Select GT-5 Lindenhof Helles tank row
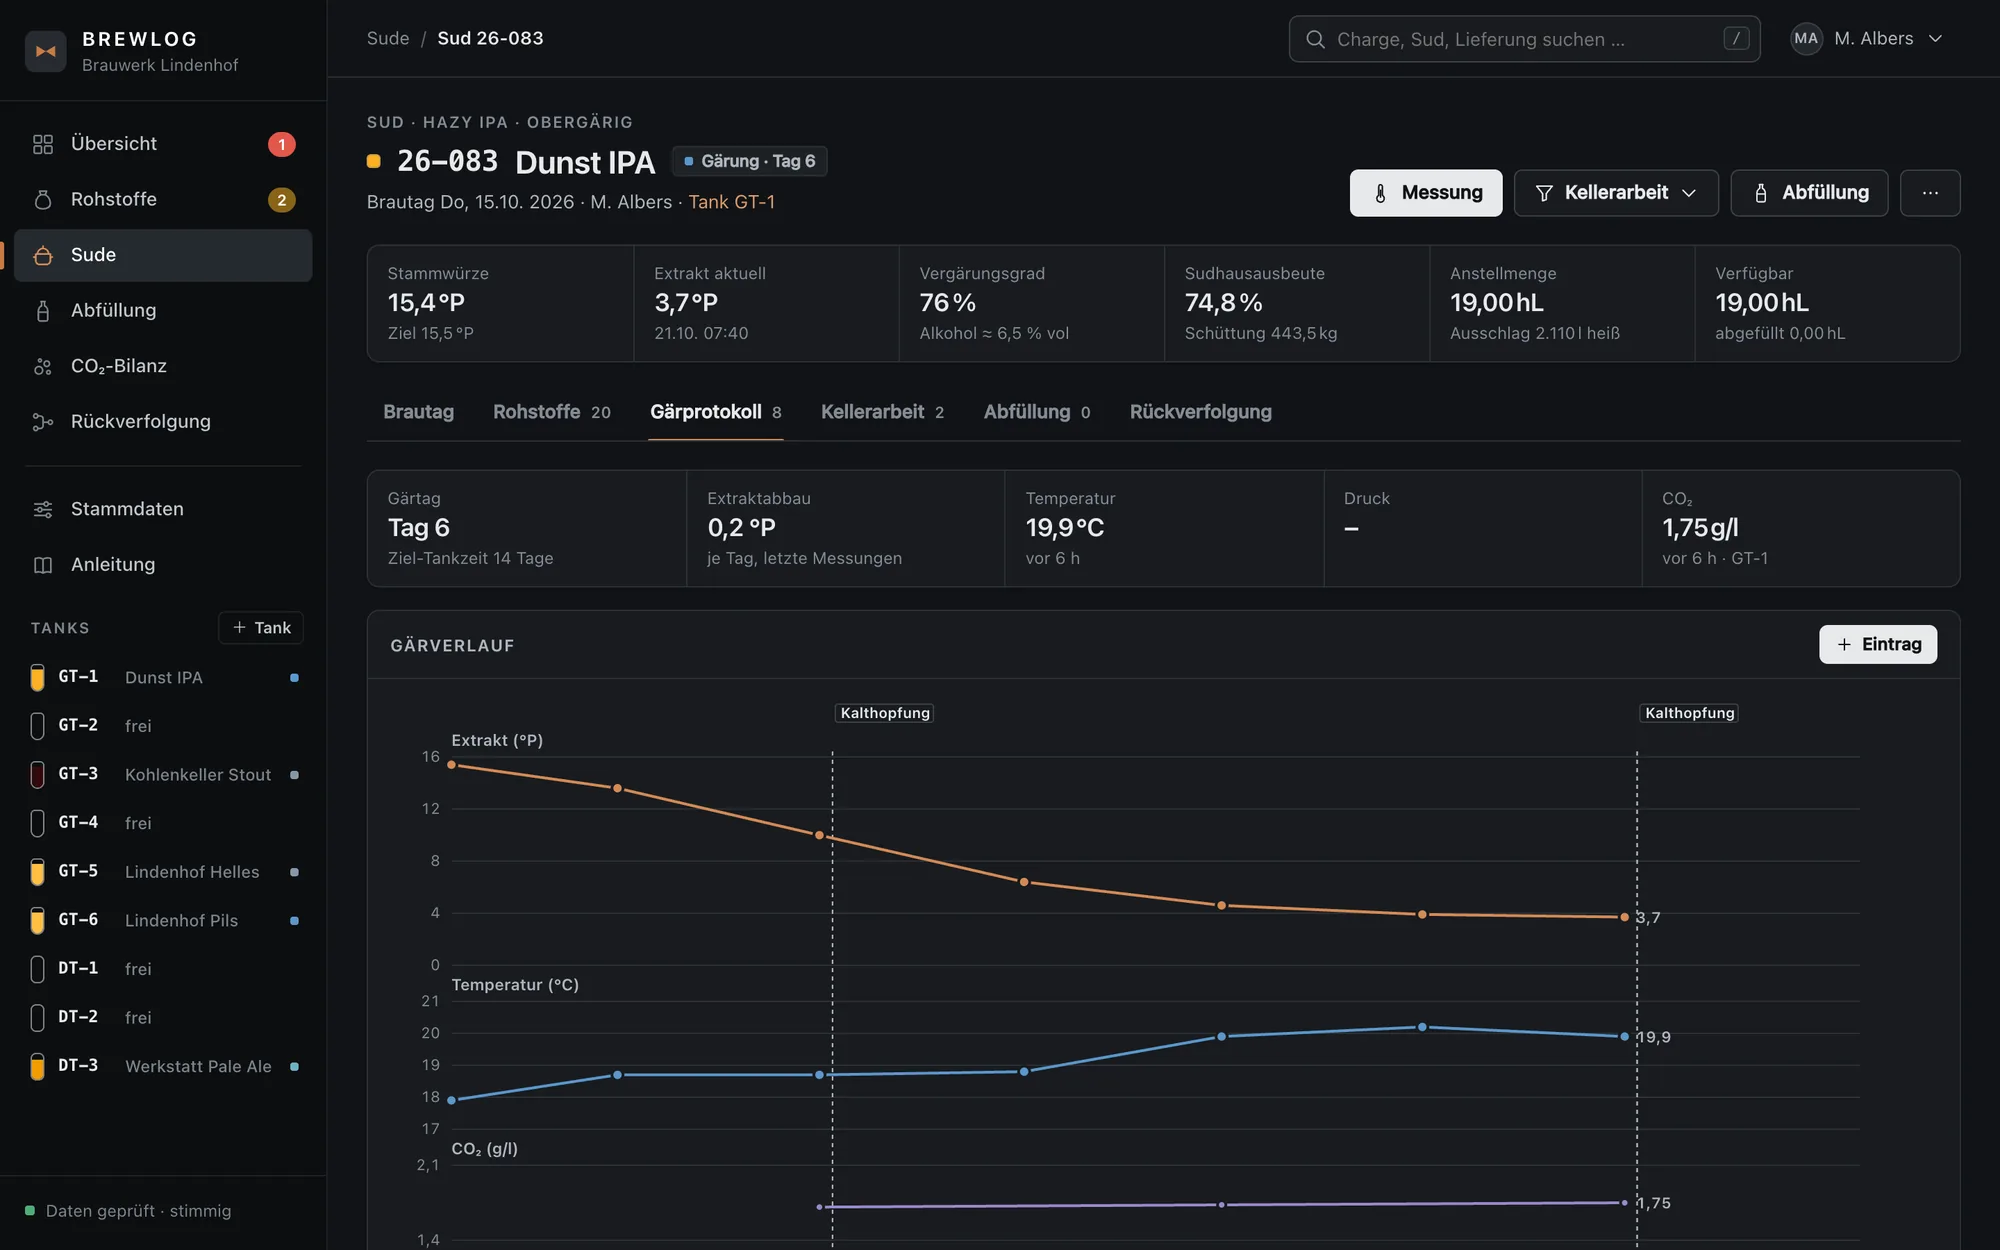Image resolution: width=2000 pixels, height=1250 pixels. click(x=164, y=872)
